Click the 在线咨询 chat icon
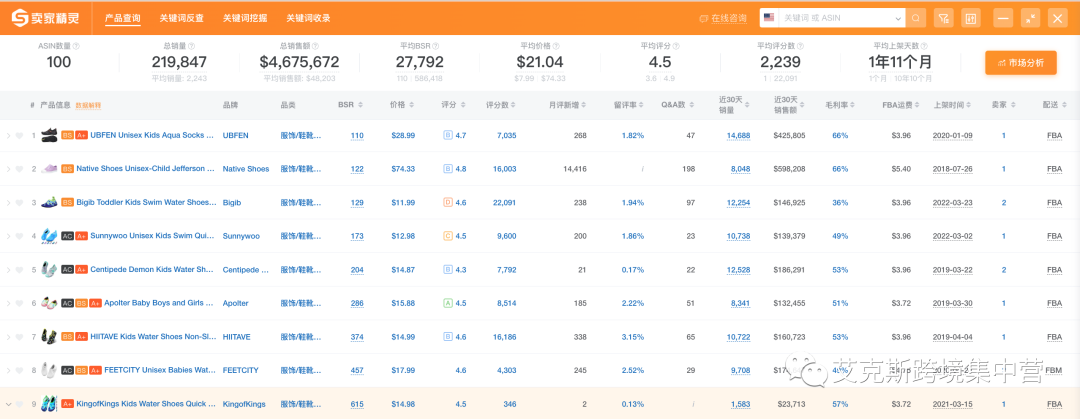Image resolution: width=1080 pixels, height=419 pixels. pos(705,18)
